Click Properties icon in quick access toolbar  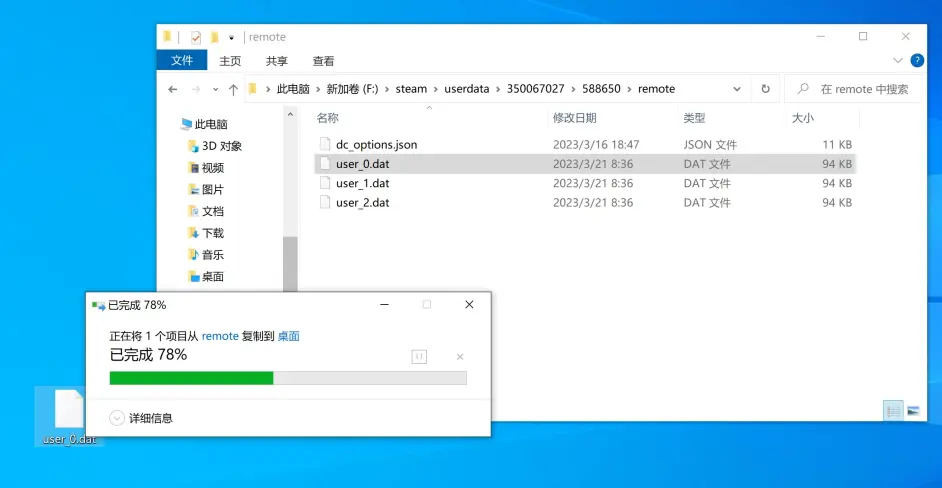(196, 37)
